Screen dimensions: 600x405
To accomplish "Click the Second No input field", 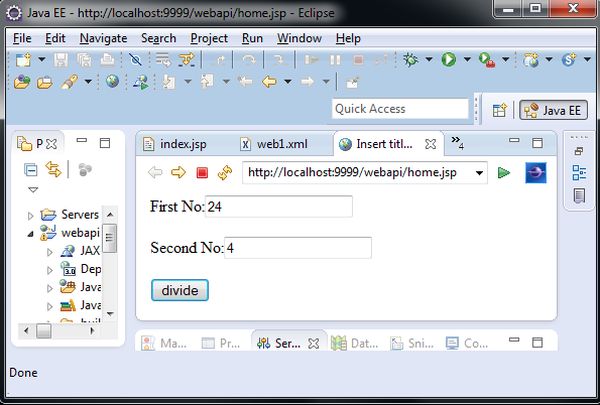I will coord(298,248).
